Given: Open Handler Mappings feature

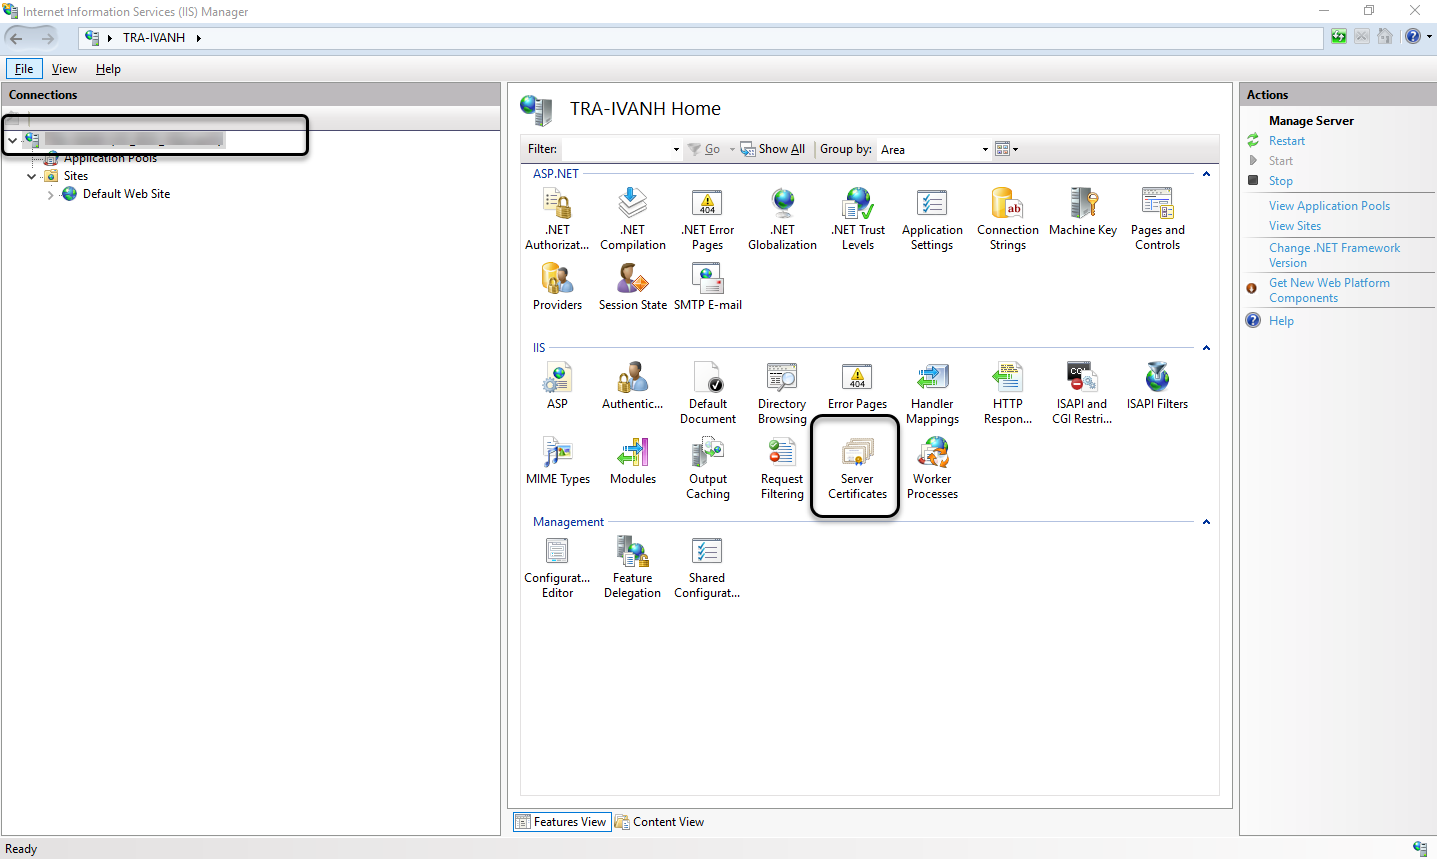Looking at the screenshot, I should [x=932, y=393].
